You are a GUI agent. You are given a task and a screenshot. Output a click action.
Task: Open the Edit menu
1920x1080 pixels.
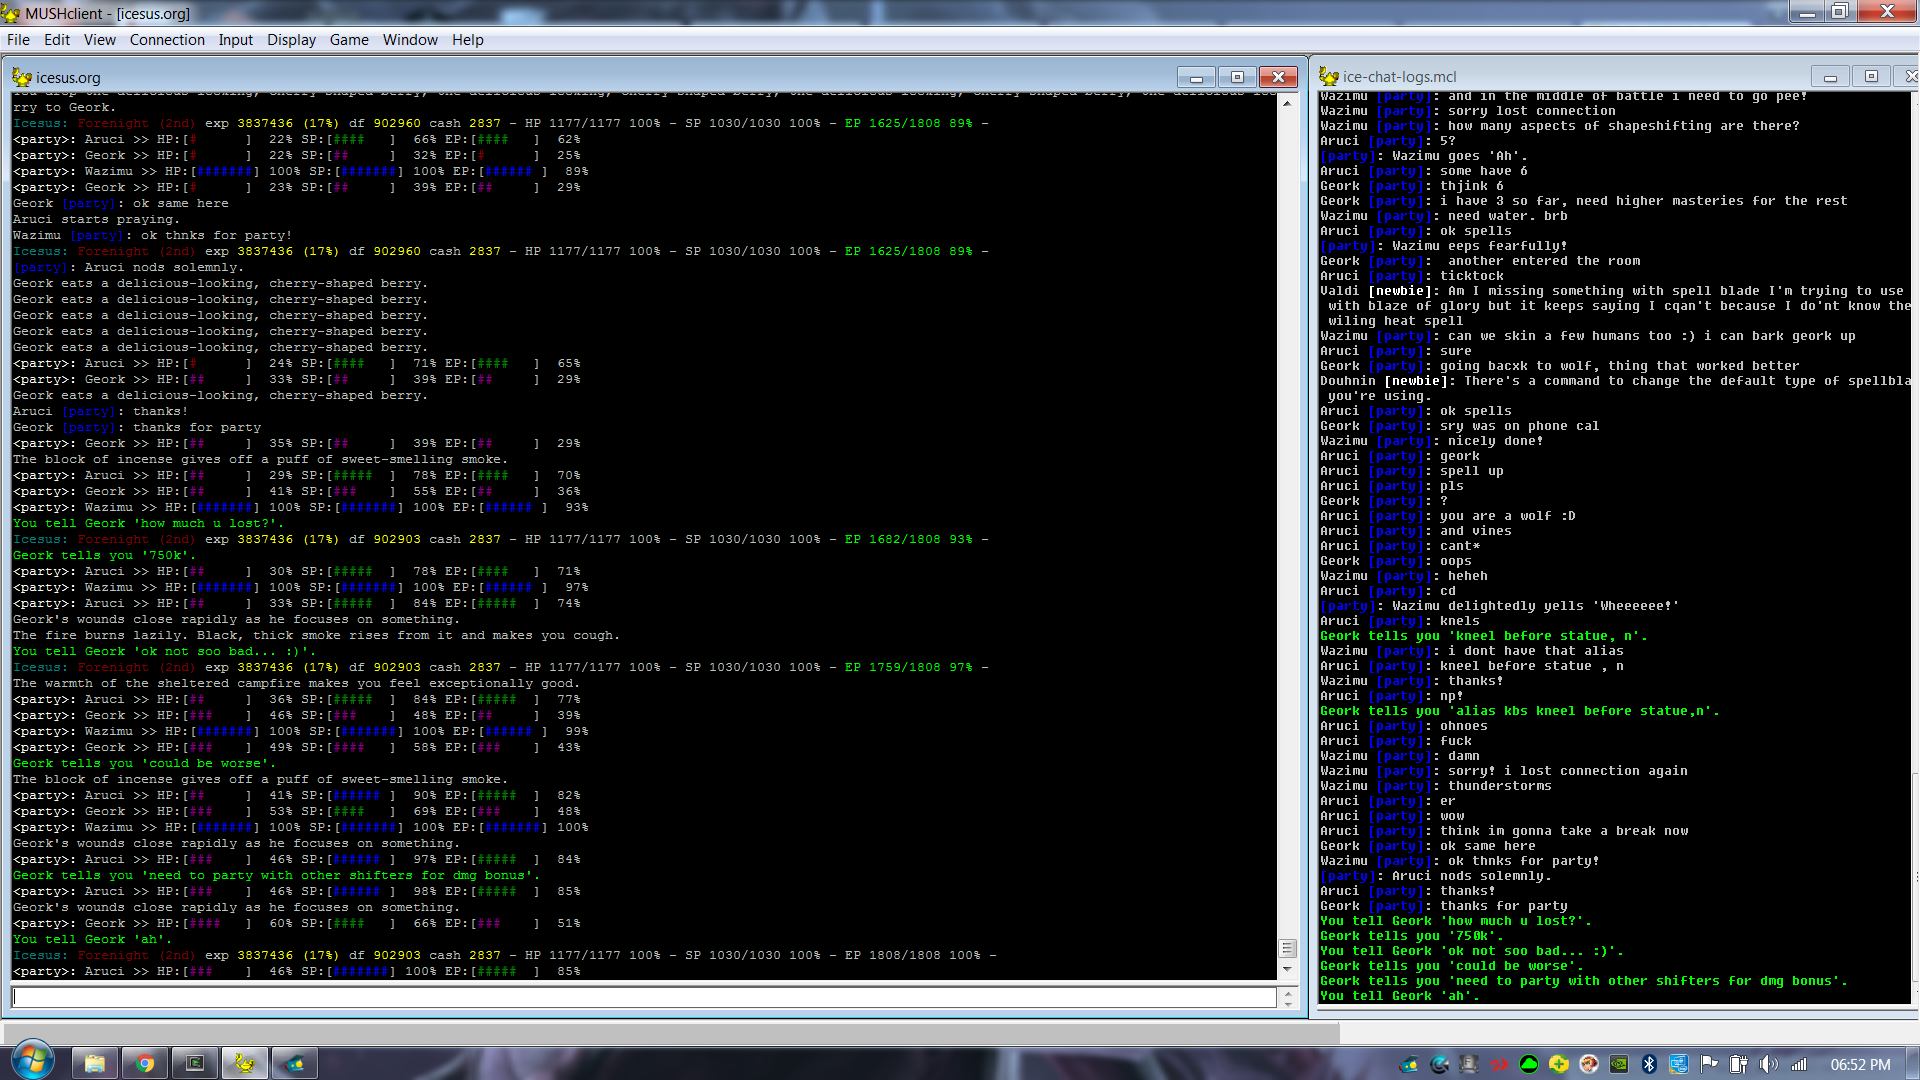[57, 40]
